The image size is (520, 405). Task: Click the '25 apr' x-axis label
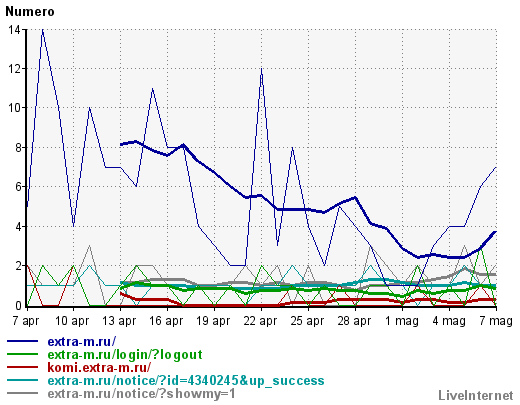(307, 321)
